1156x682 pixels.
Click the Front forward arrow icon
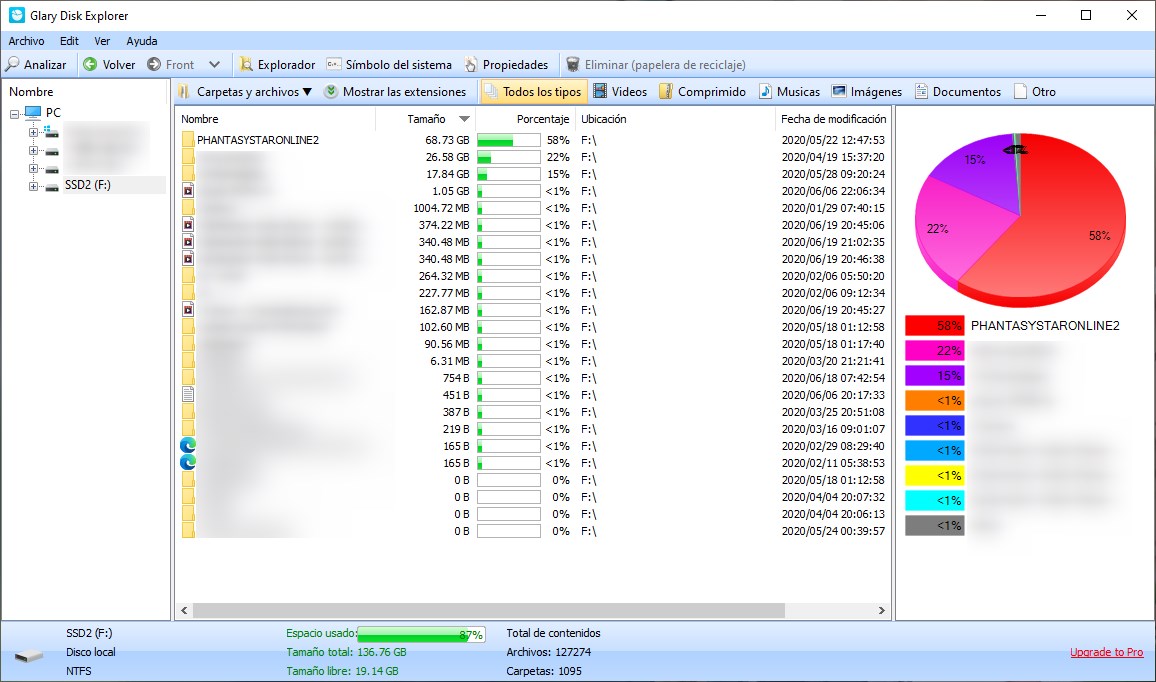[154, 64]
